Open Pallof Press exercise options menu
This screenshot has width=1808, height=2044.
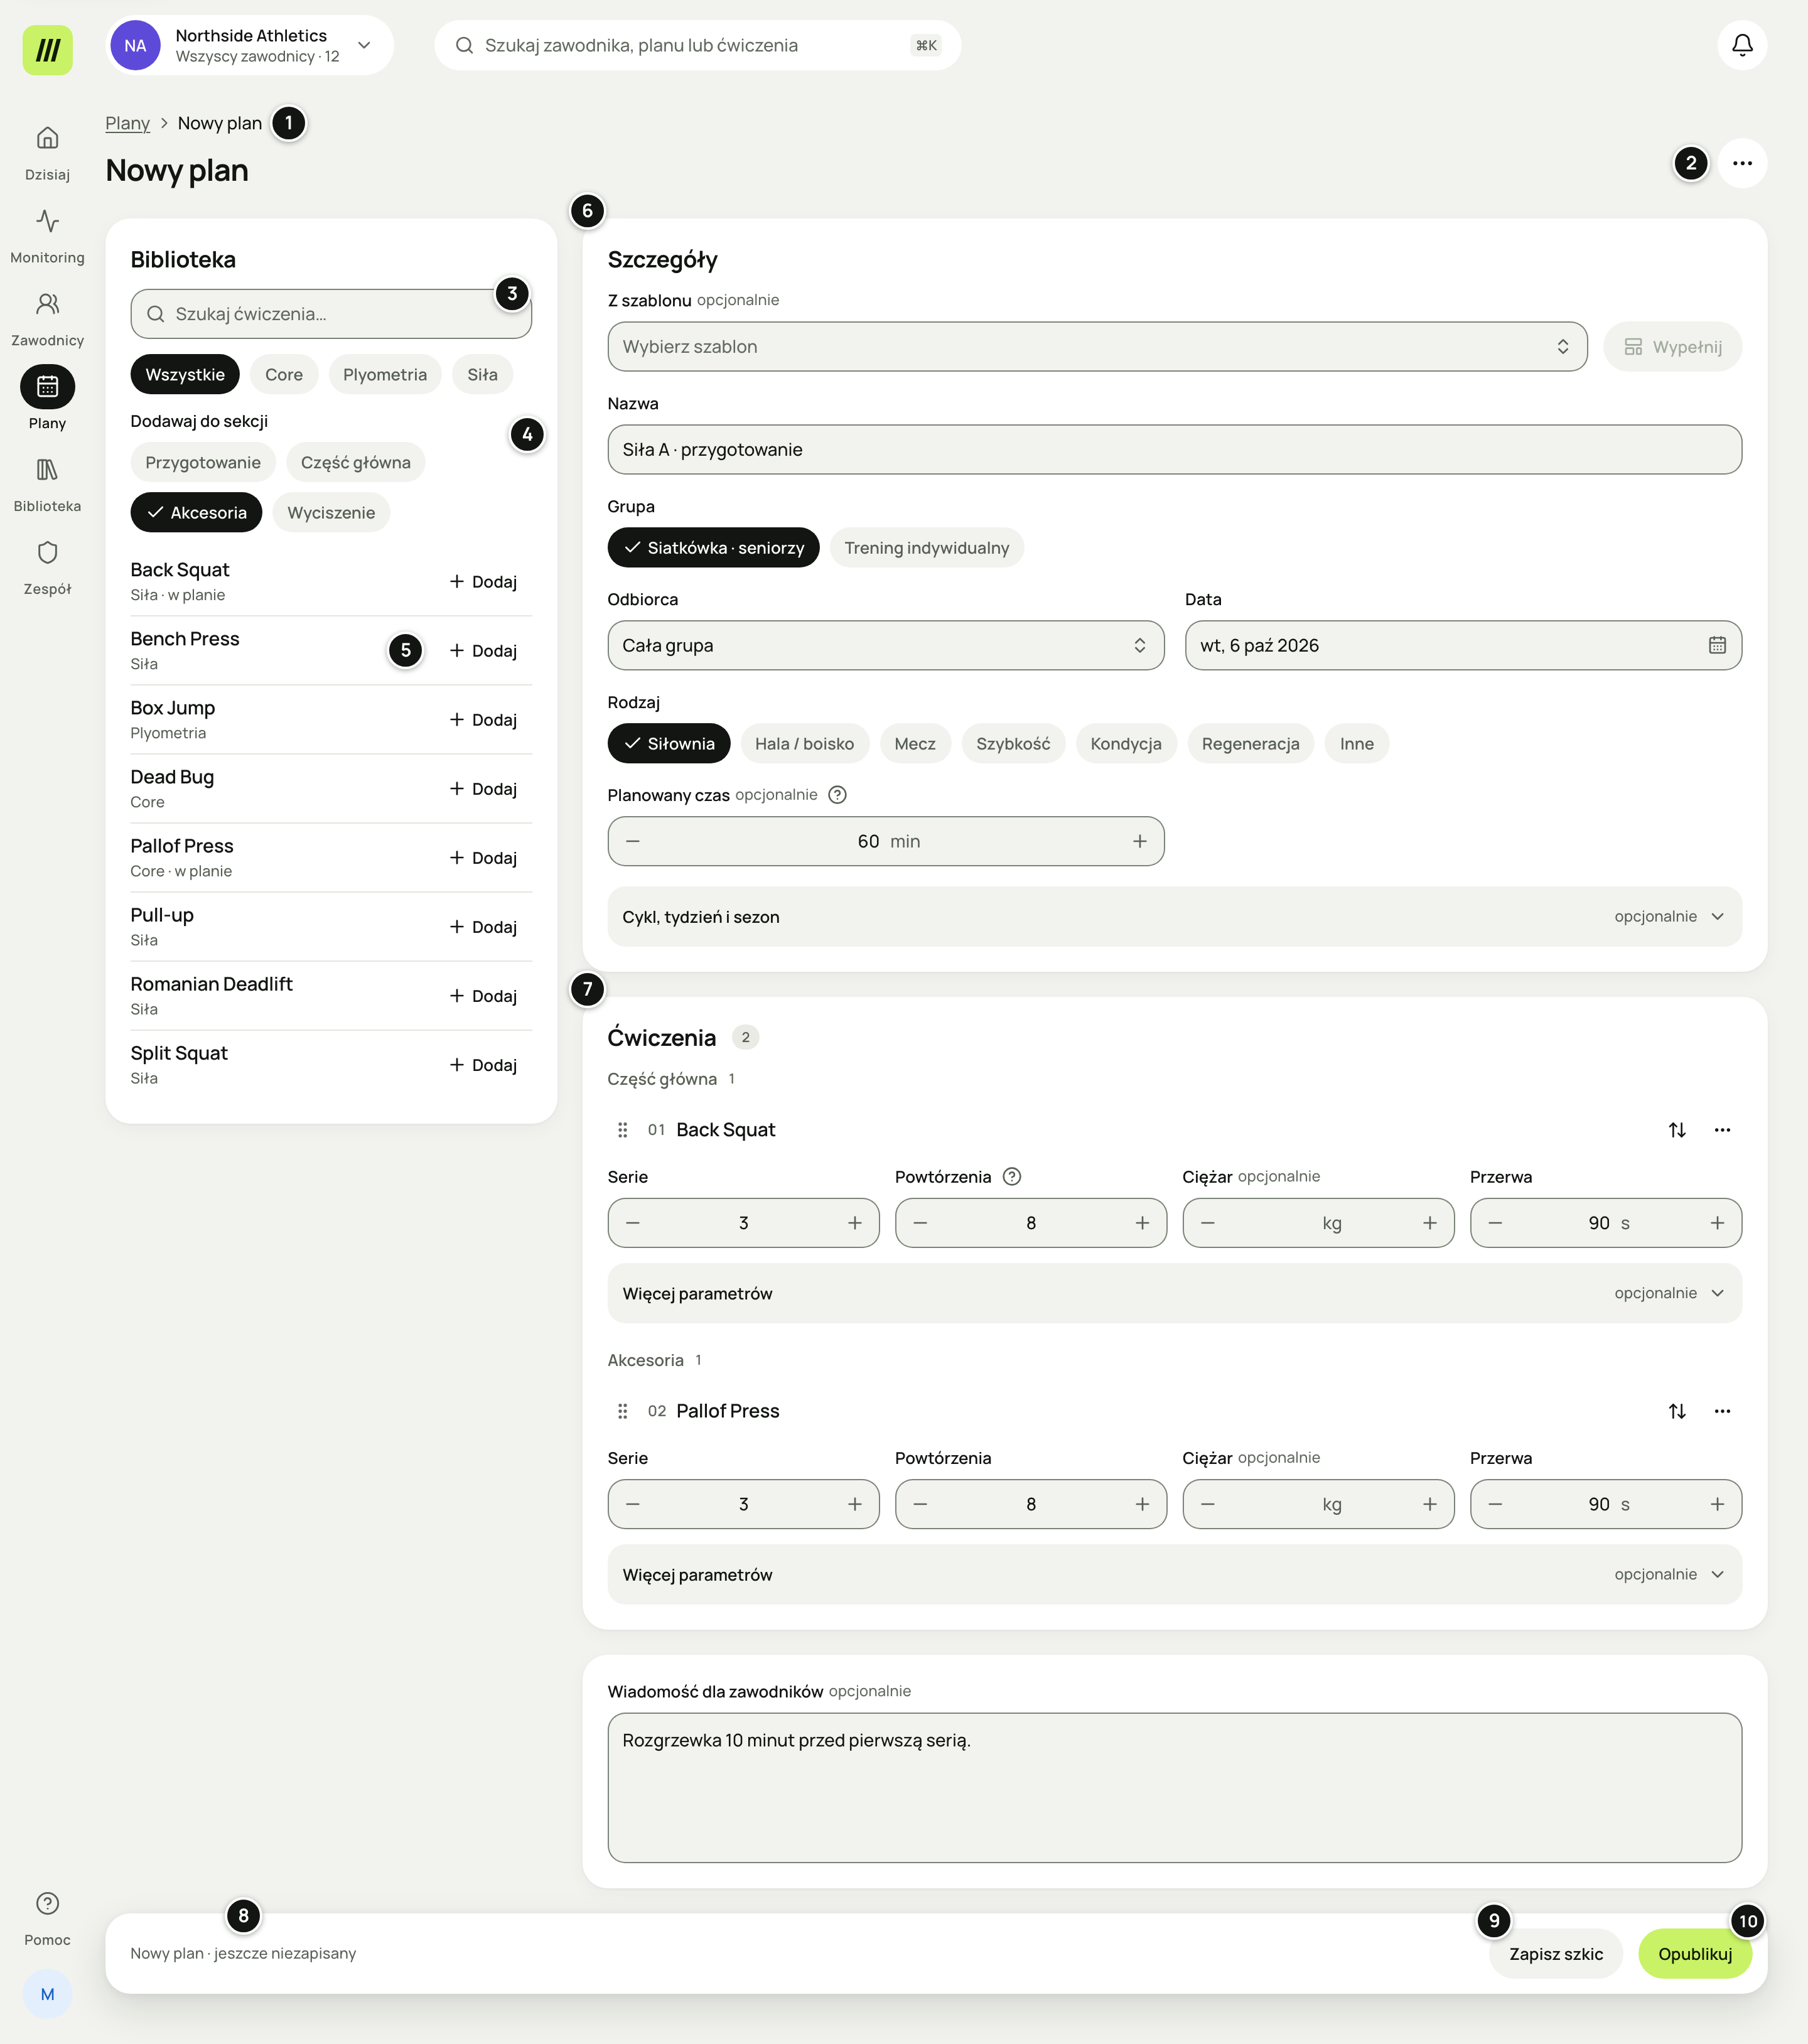(1722, 1411)
